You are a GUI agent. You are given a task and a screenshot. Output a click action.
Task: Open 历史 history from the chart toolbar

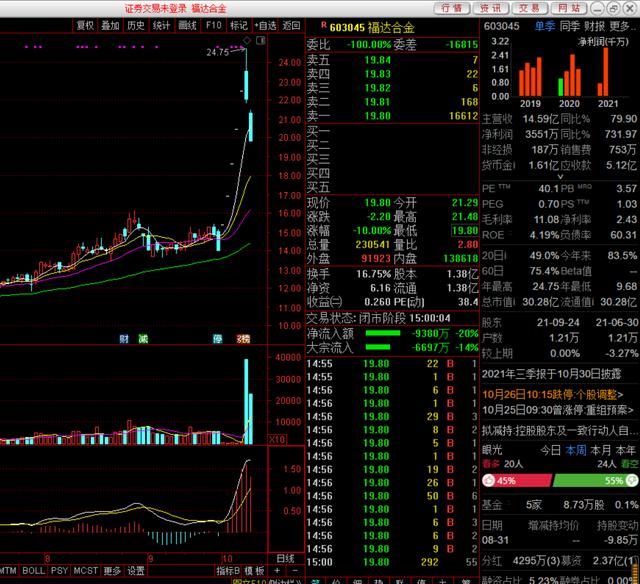136,25
